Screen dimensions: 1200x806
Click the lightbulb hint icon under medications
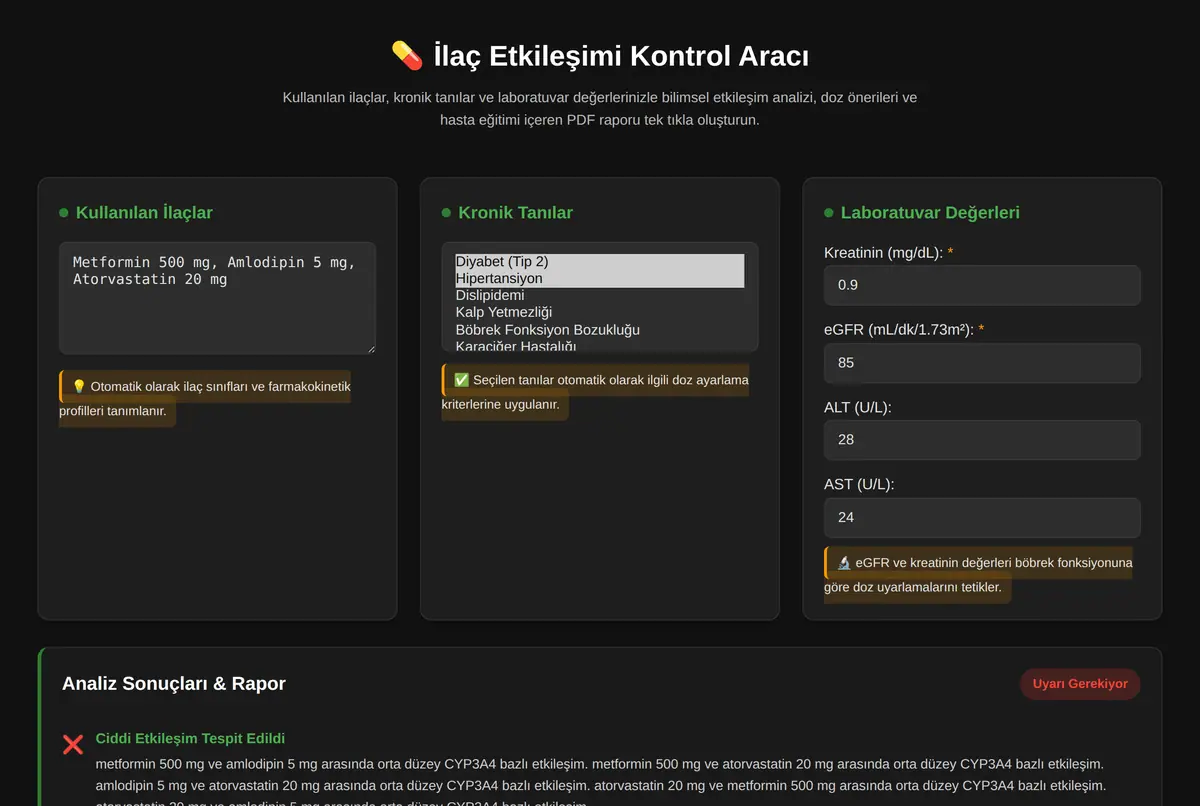coord(79,386)
